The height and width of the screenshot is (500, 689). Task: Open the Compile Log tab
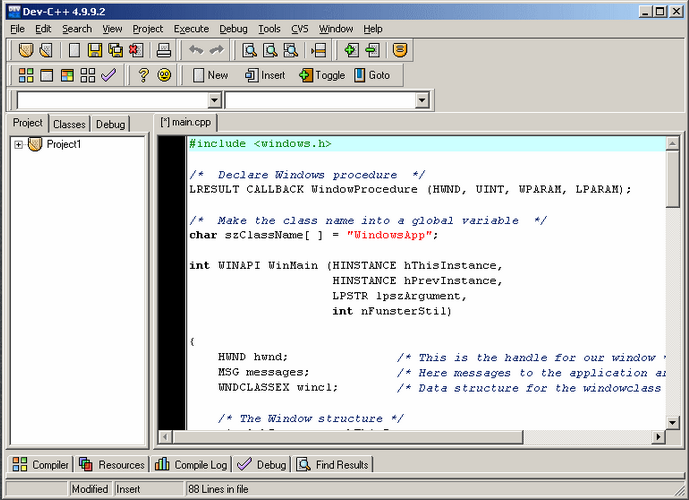tap(191, 464)
